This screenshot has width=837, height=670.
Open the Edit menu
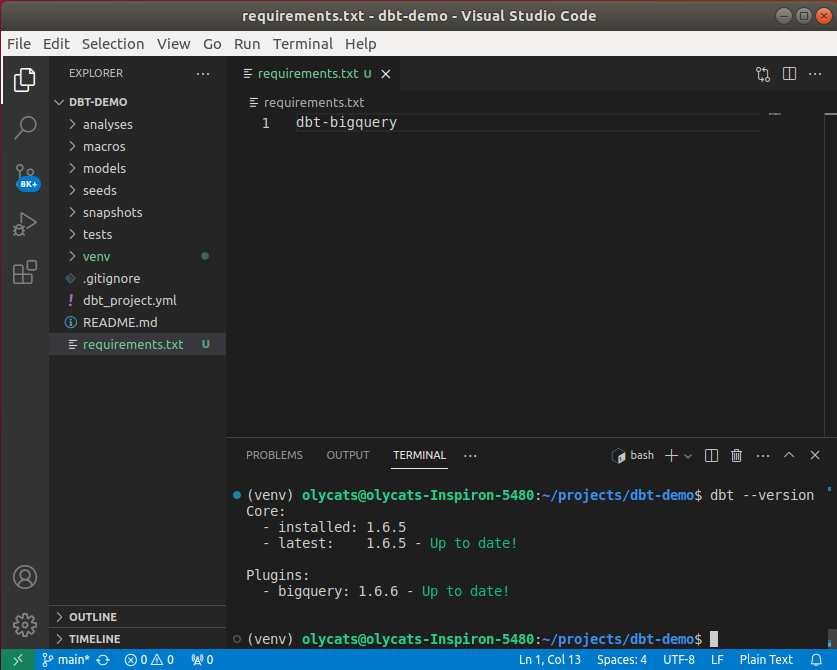pos(56,44)
